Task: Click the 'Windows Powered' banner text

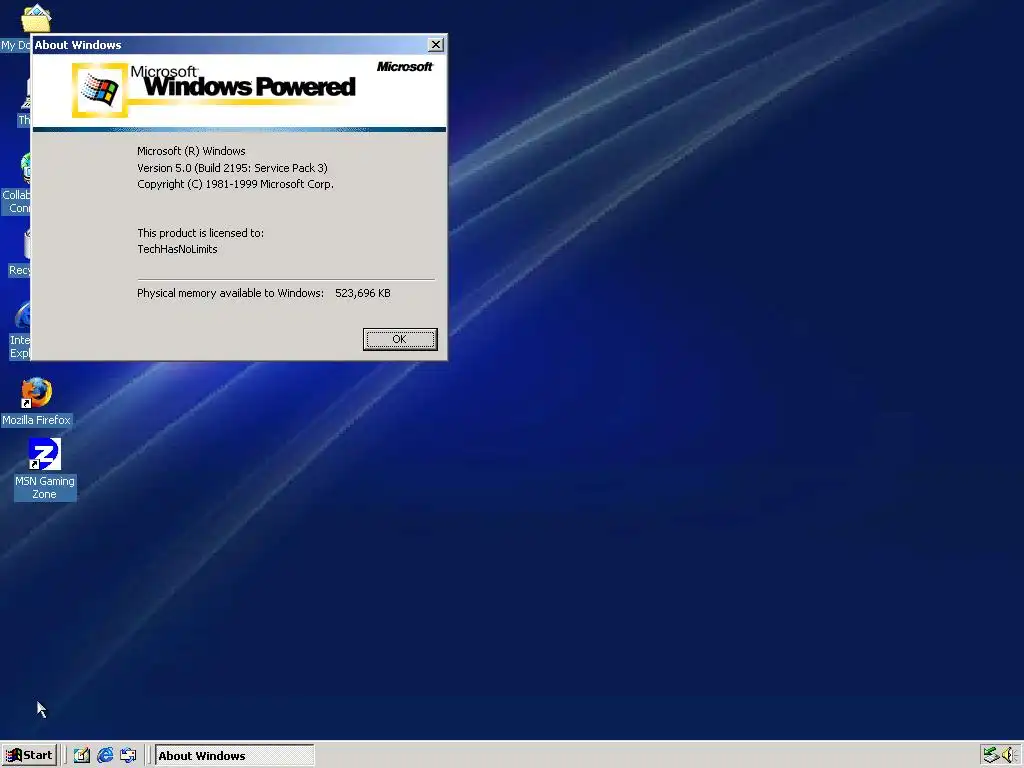Action: (x=249, y=86)
